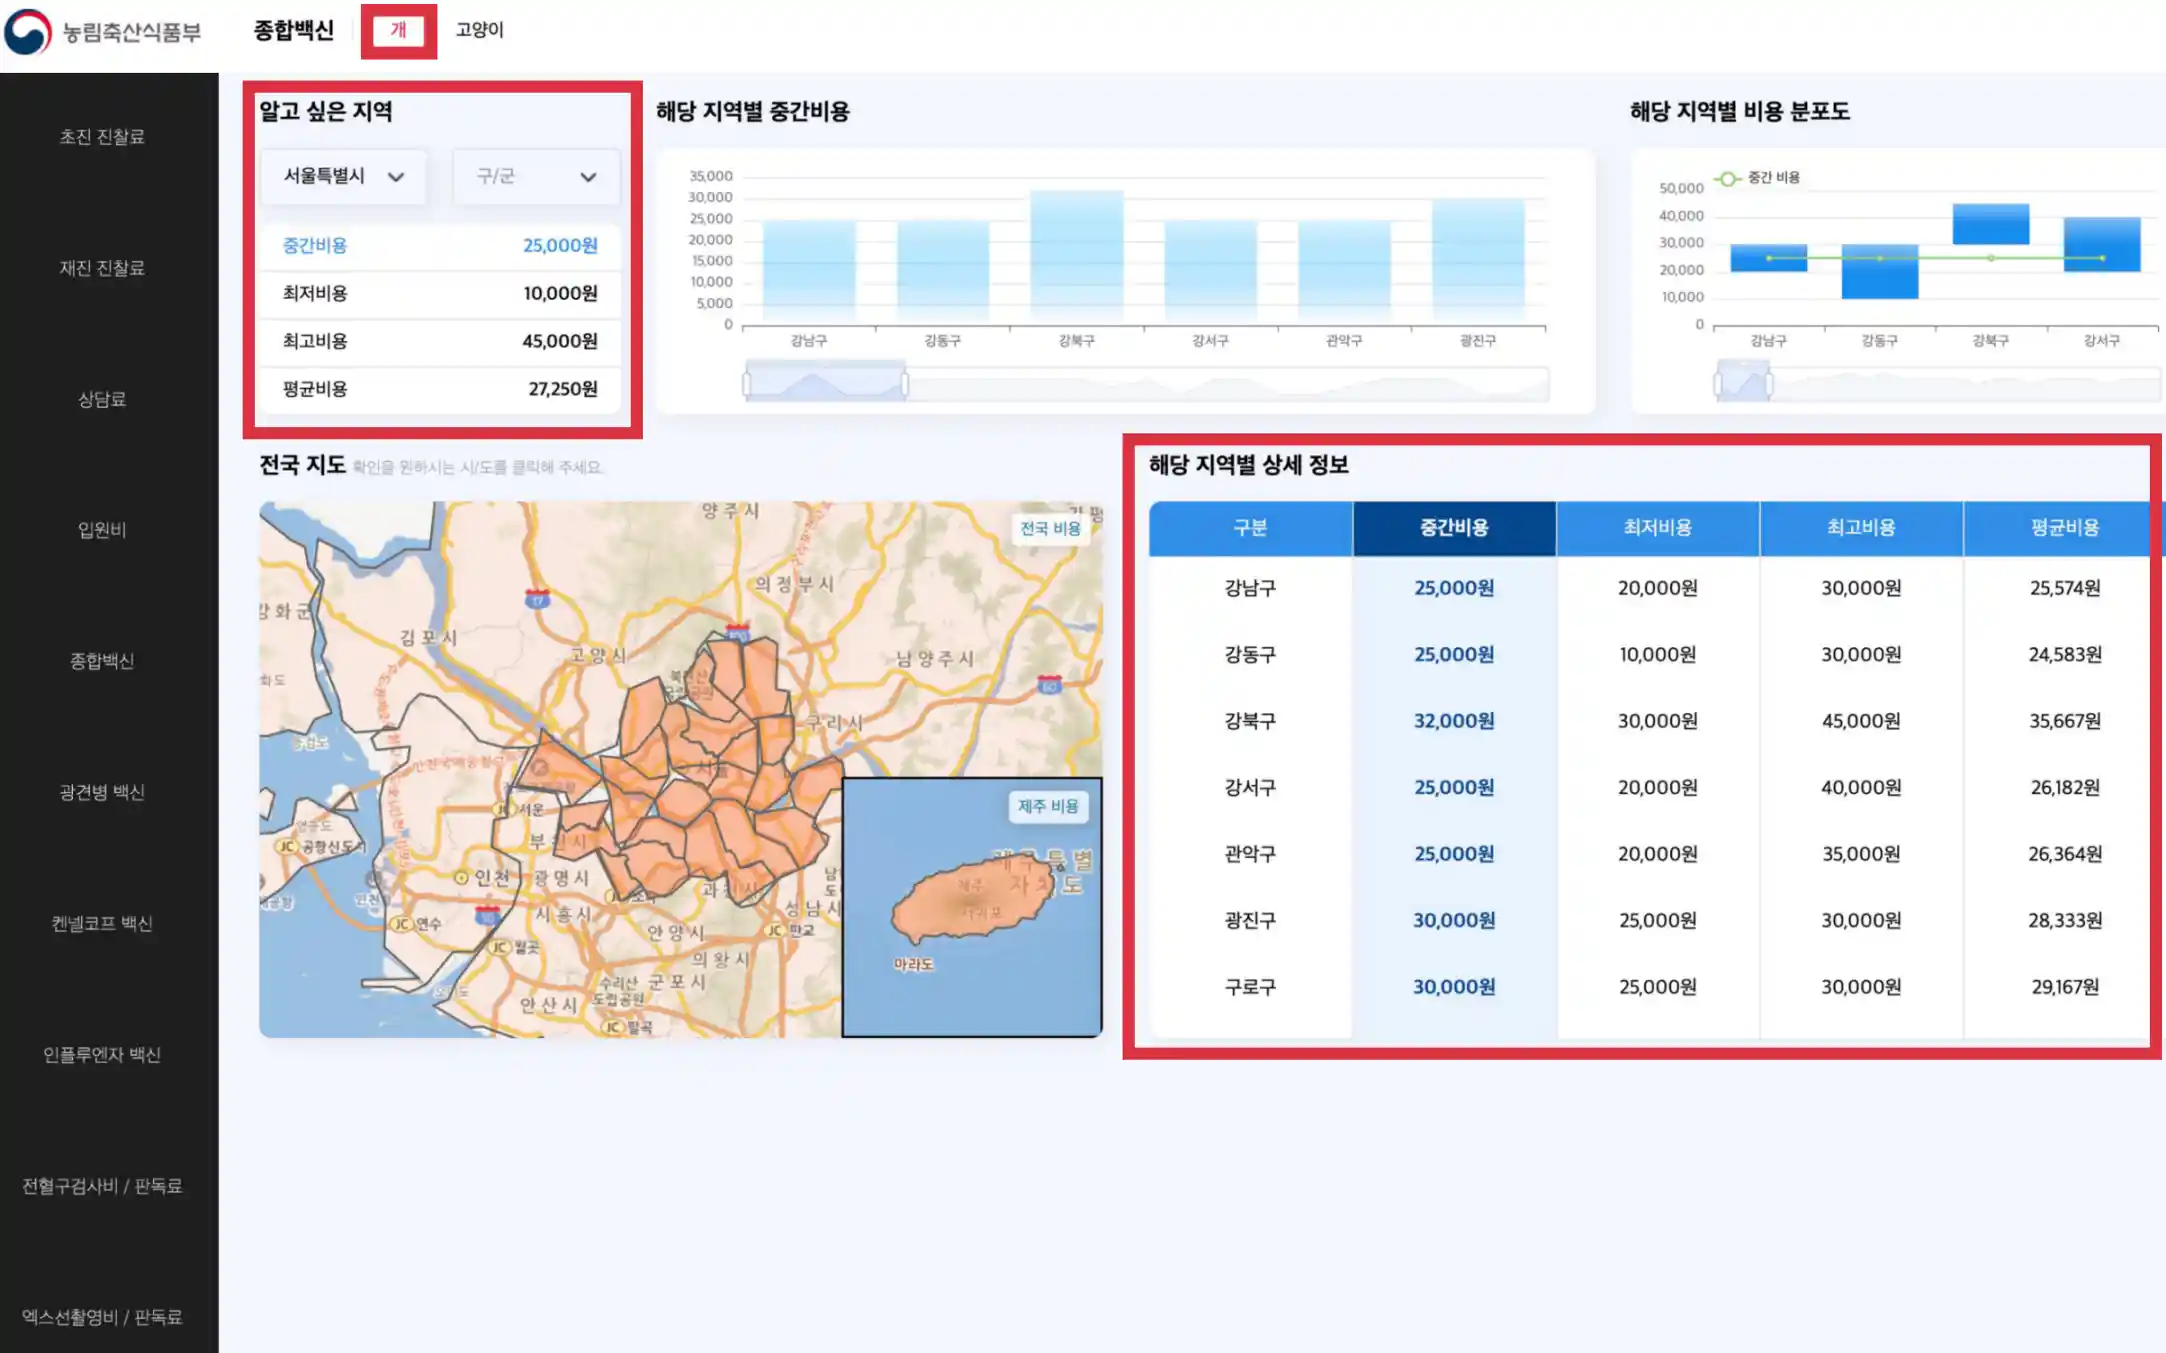Image resolution: width=2166 pixels, height=1353 pixels.
Task: Open 전혈구검사비 / 판독료 sidebar item
Action: (102, 1186)
